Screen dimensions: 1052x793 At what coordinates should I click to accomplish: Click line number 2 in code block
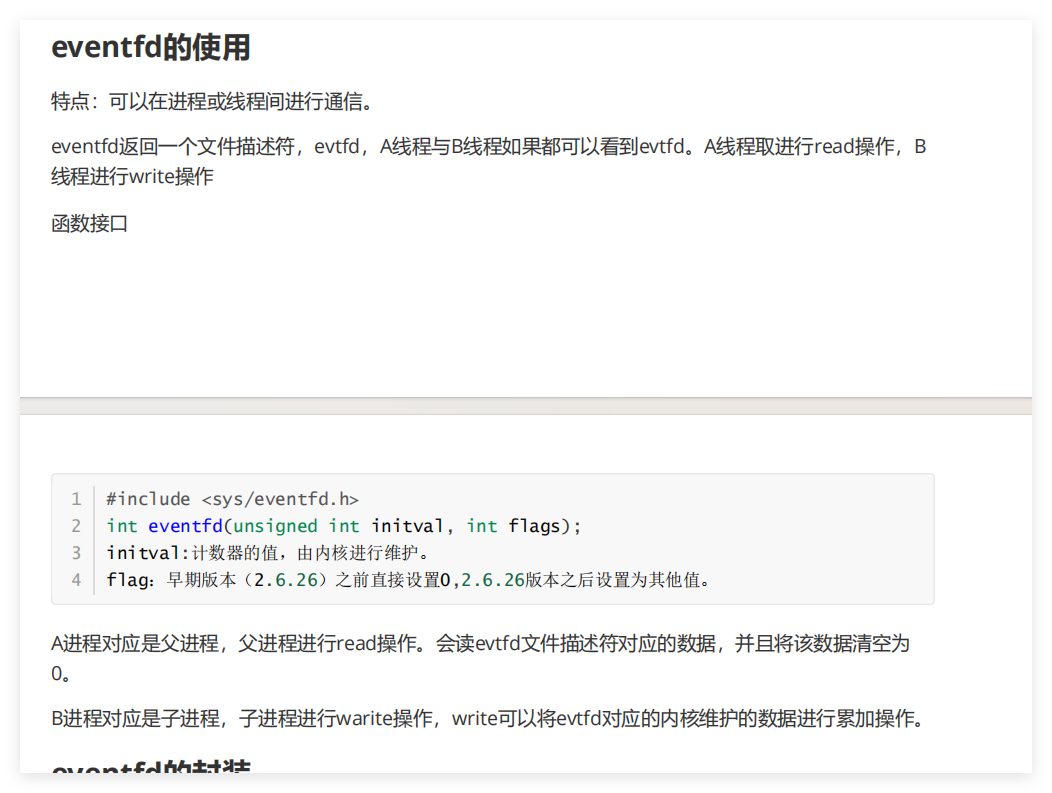(76, 526)
